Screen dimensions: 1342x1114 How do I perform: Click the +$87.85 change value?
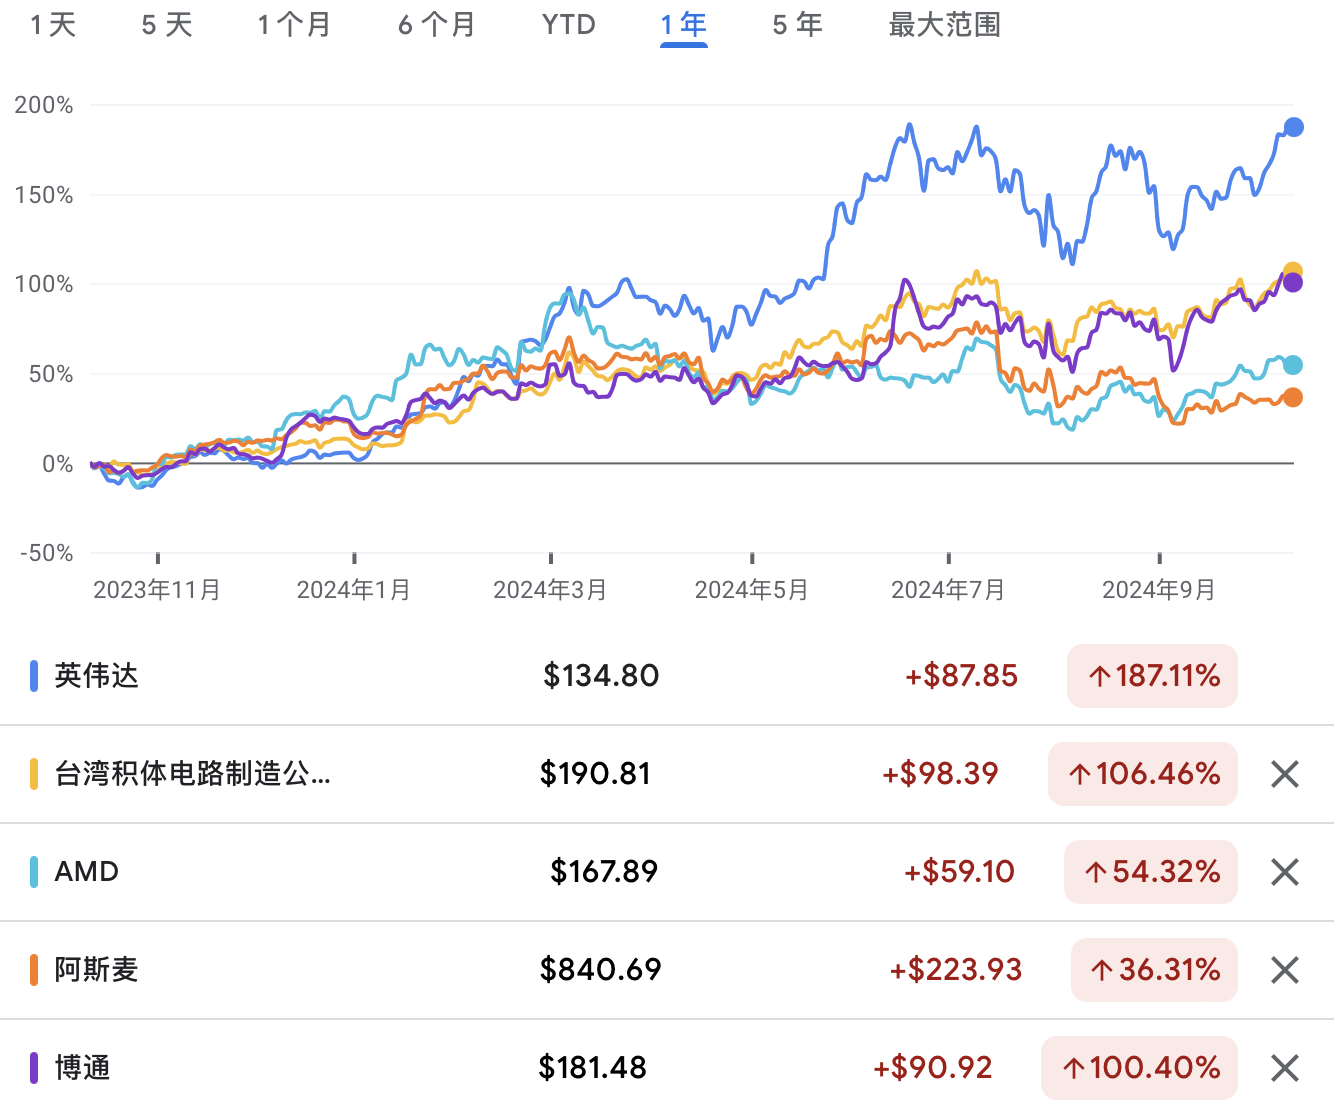[961, 676]
